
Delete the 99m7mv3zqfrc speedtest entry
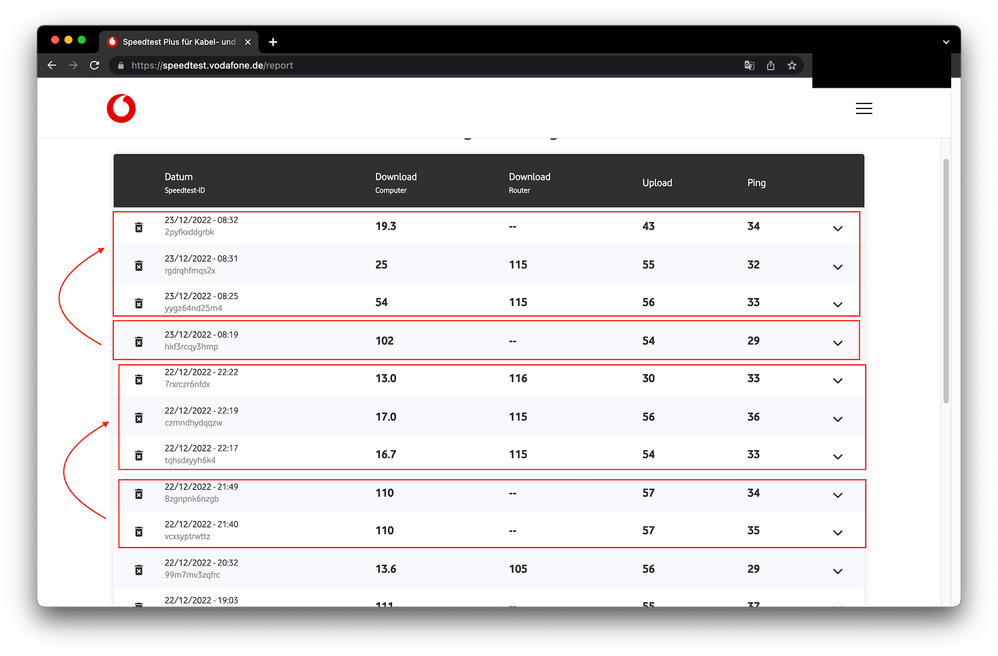[139, 569]
